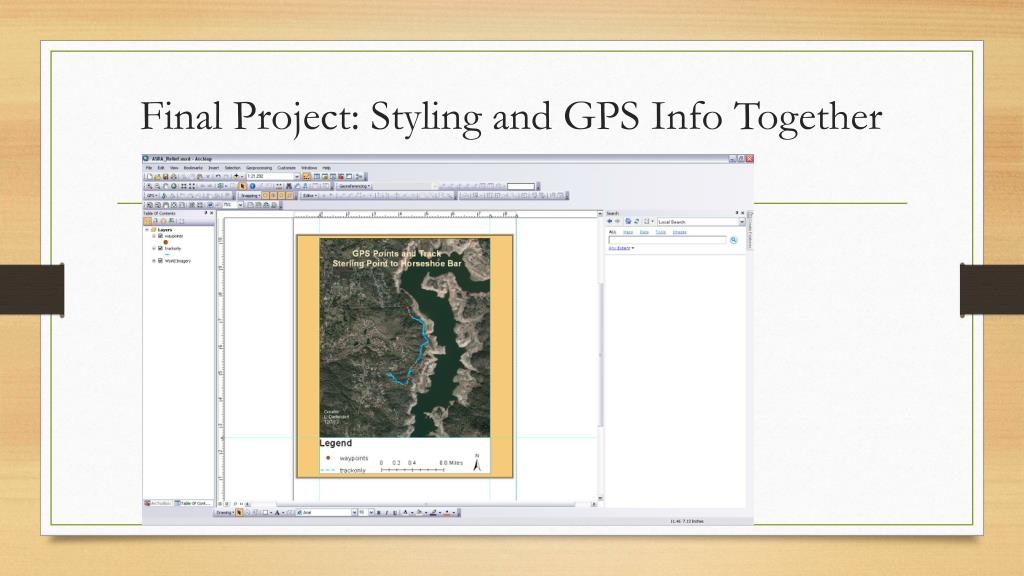Viewport: 1024px width, 576px height.
Task: Click the Open document folder icon
Action: point(157,176)
